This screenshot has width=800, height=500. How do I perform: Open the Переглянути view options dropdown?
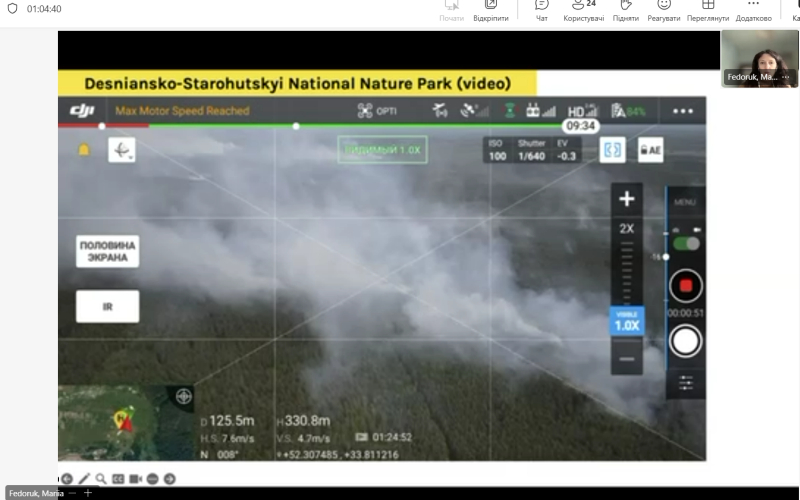(x=708, y=10)
